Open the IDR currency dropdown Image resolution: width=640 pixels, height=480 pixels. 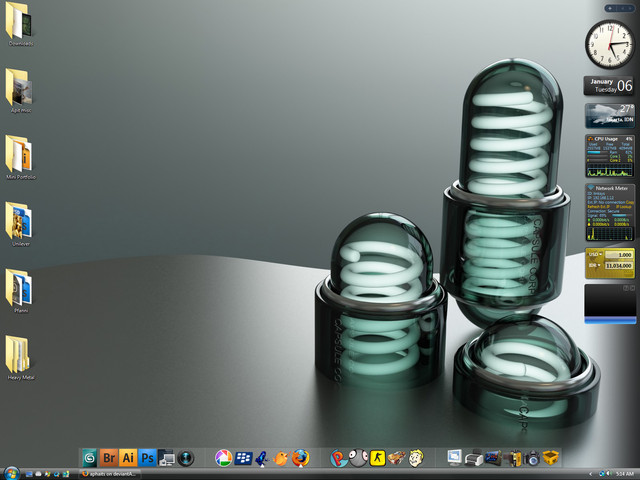point(595,265)
